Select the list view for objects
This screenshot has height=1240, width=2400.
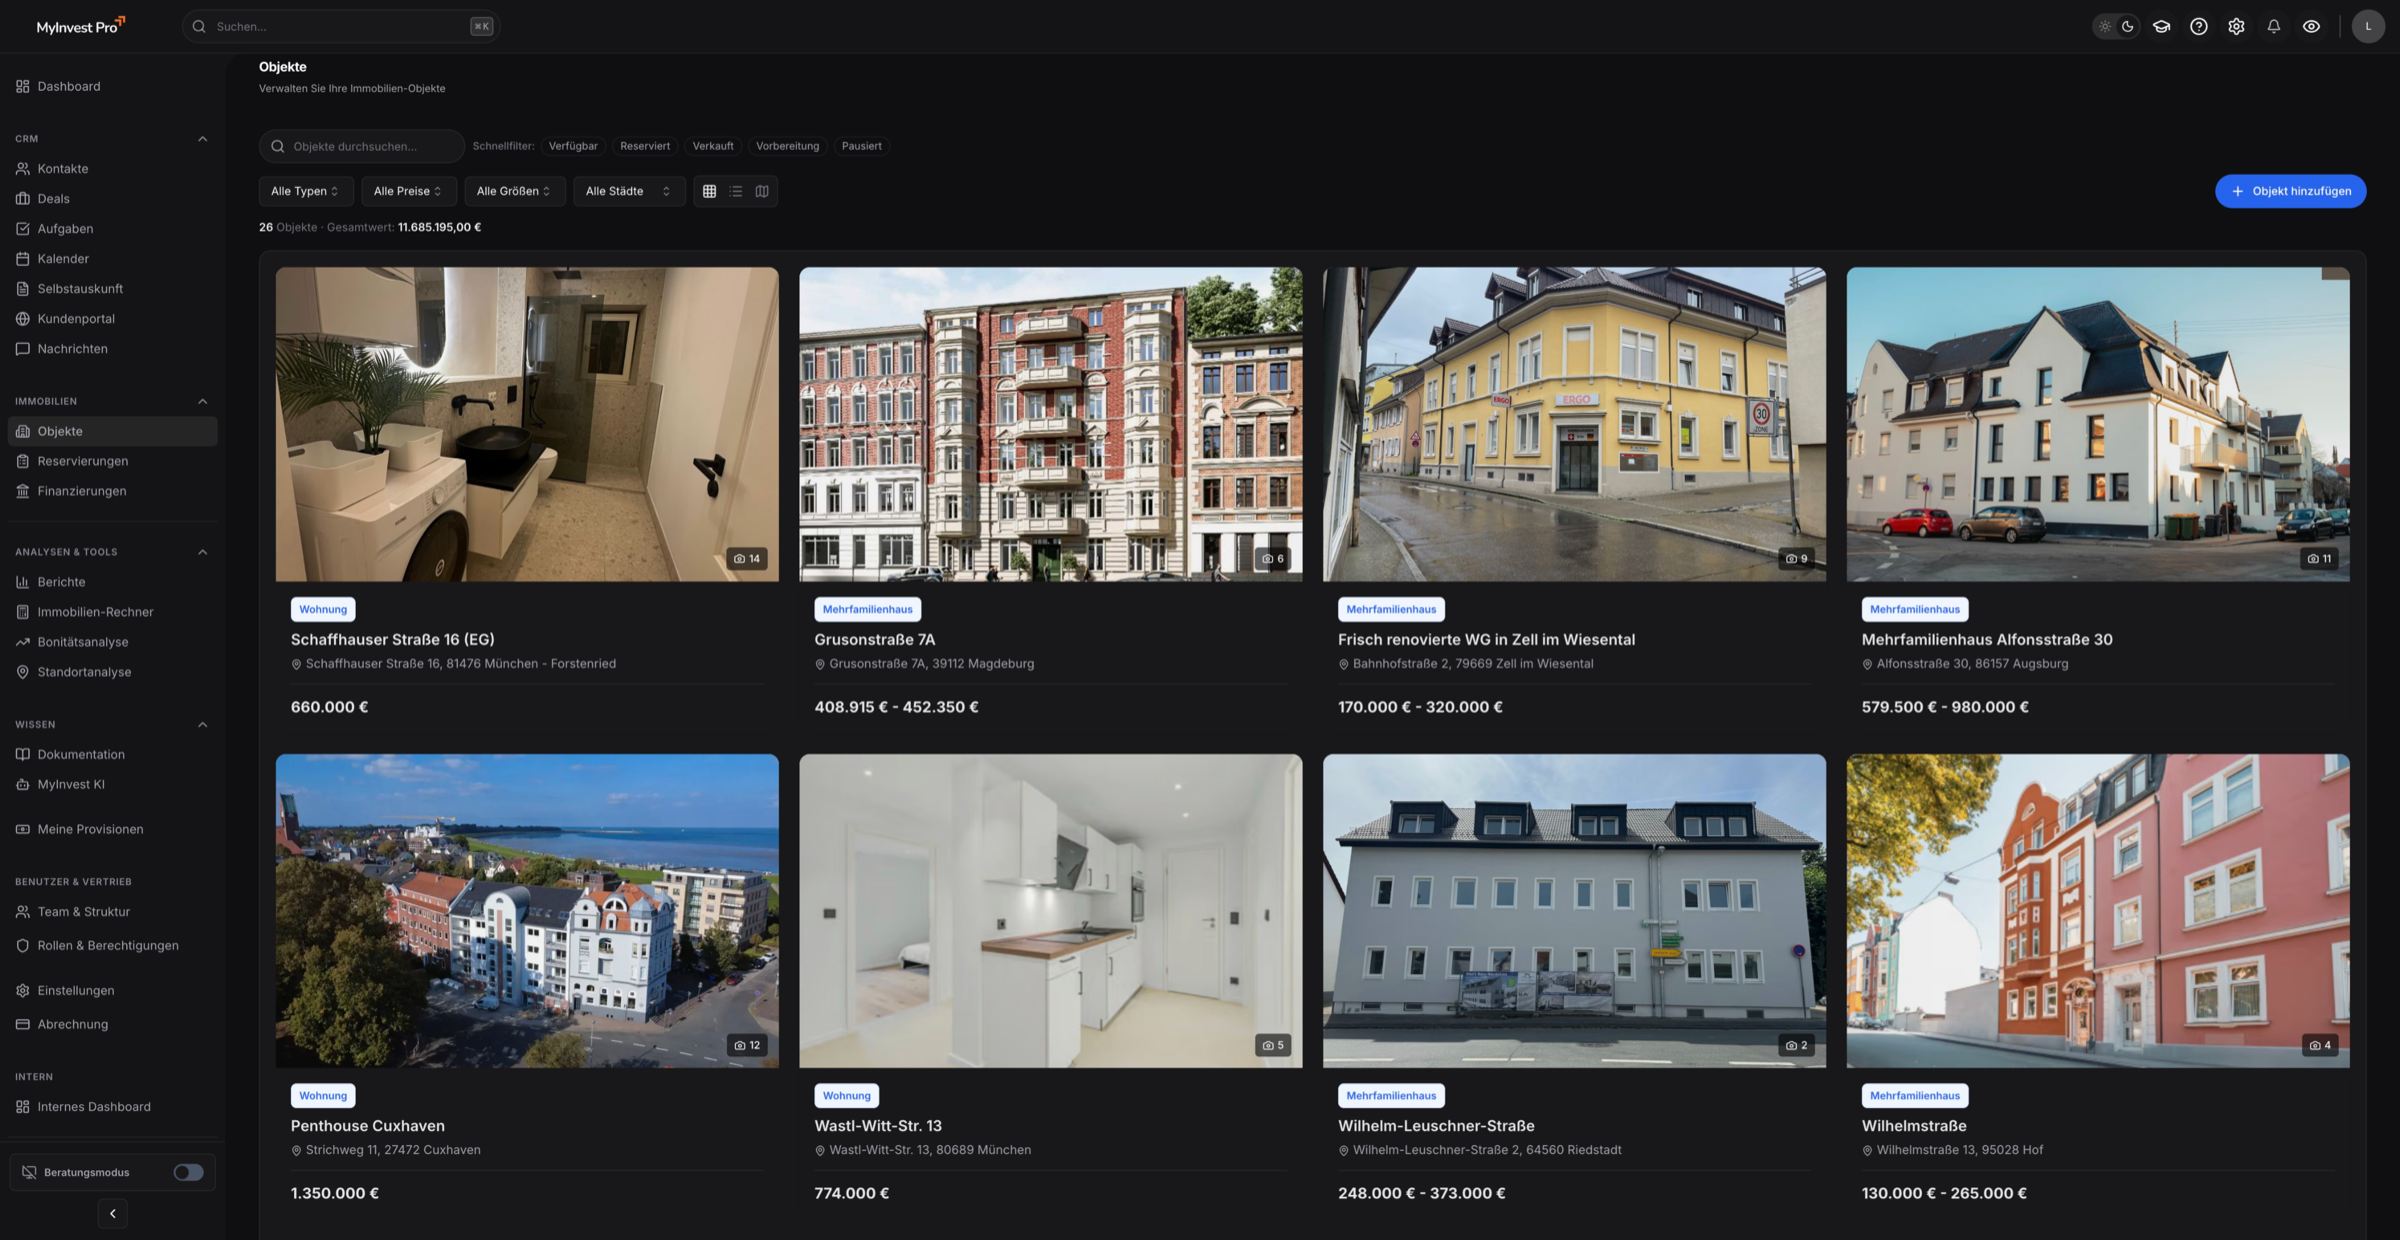click(x=736, y=191)
